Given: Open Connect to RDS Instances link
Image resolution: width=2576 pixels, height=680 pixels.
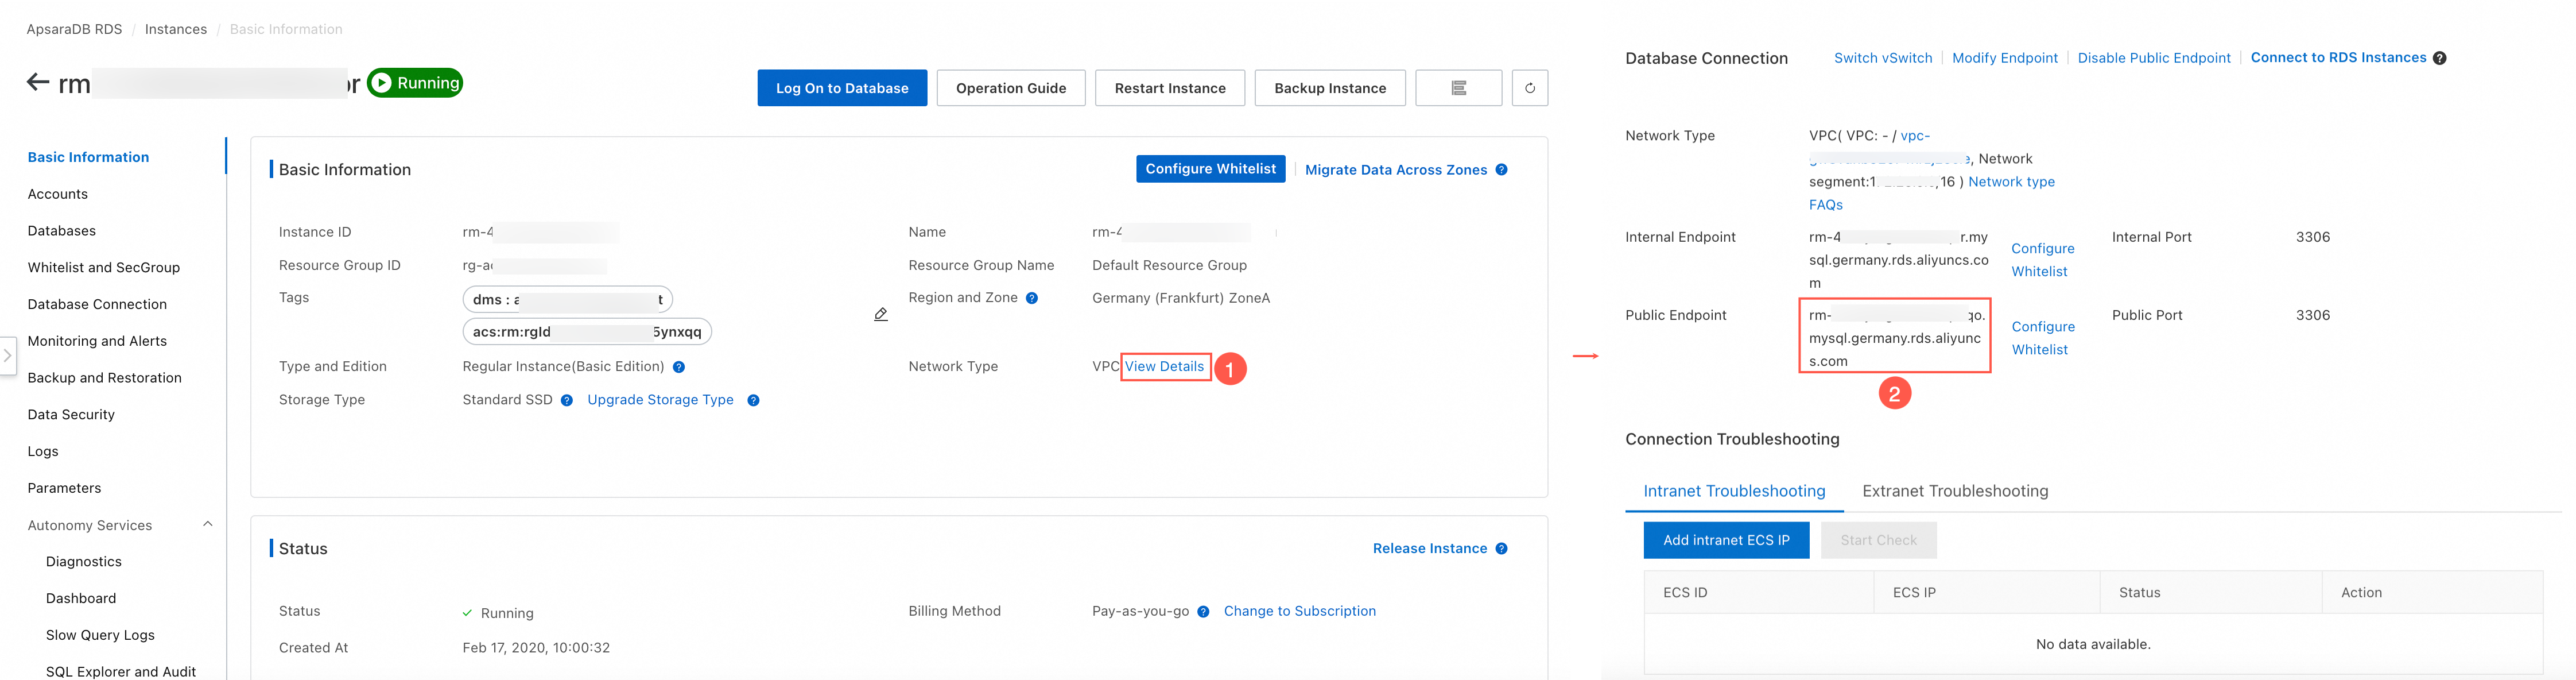Looking at the screenshot, I should [2338, 58].
